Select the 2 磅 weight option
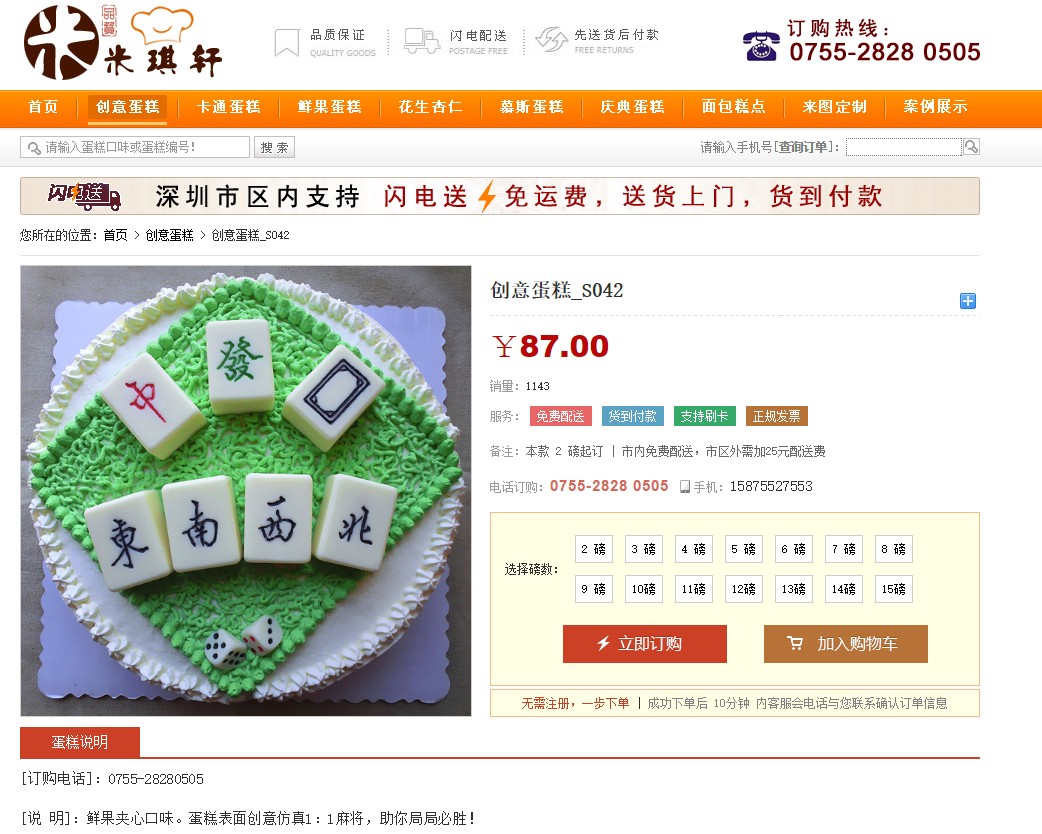 tap(593, 549)
